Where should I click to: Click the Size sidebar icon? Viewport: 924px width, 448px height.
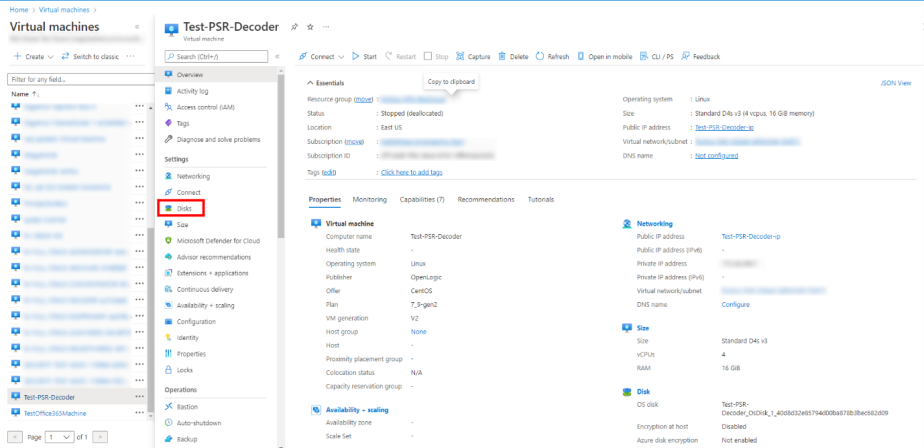click(x=169, y=225)
